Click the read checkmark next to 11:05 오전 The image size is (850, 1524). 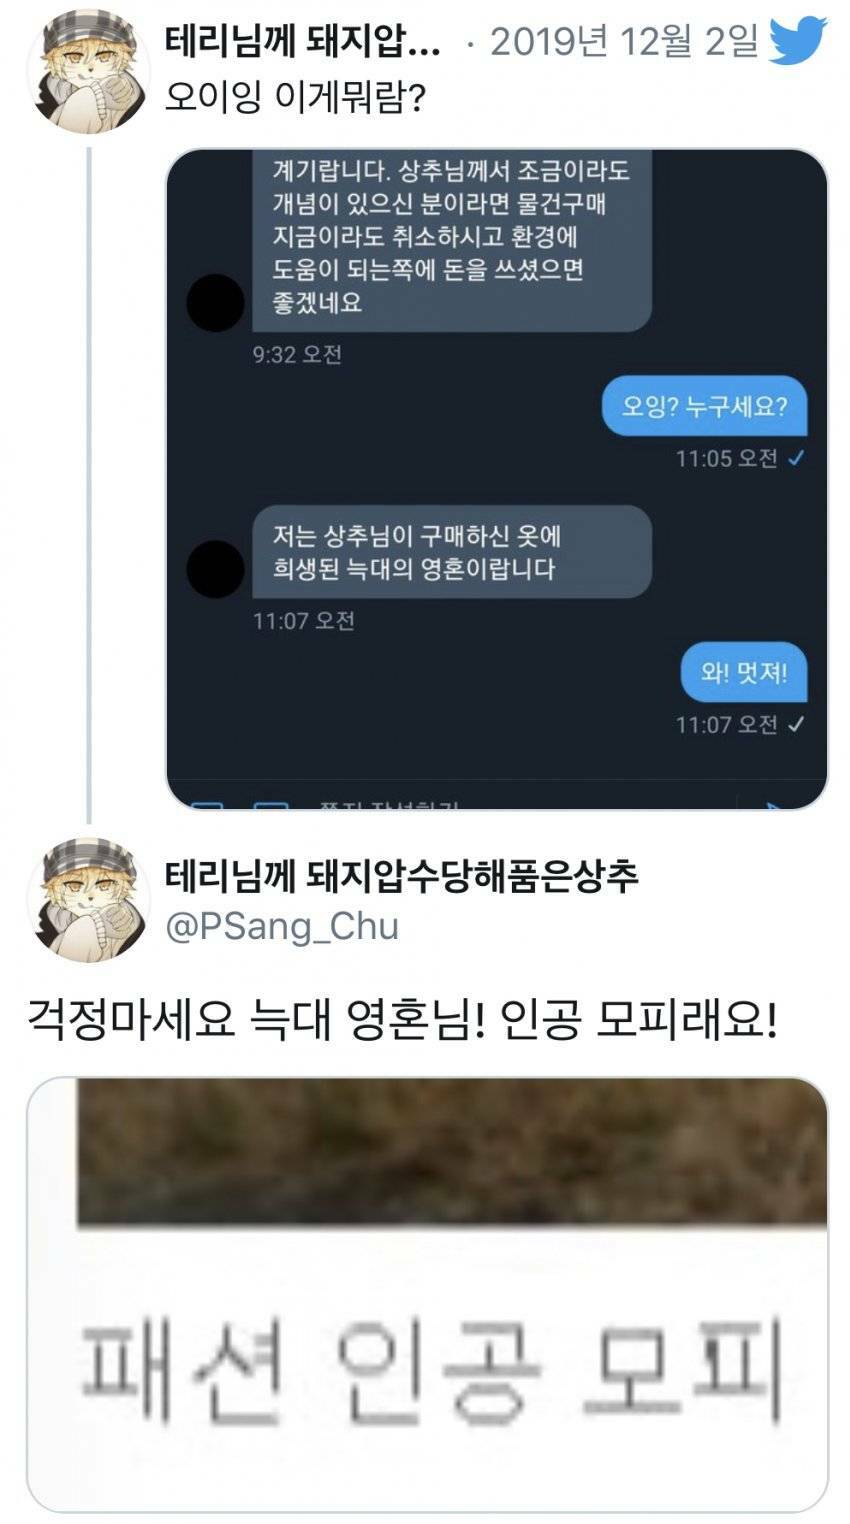pos(796,458)
